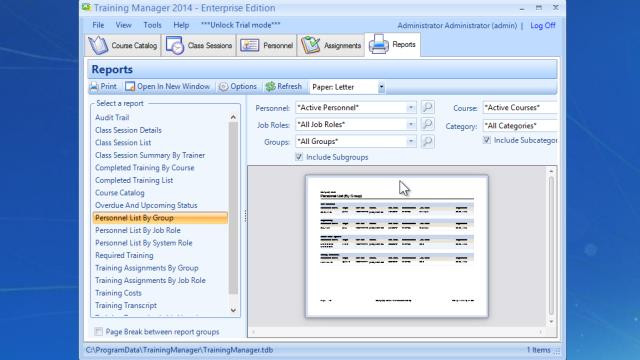Select the Course Catalog report in list
The image size is (640, 360).
point(120,193)
